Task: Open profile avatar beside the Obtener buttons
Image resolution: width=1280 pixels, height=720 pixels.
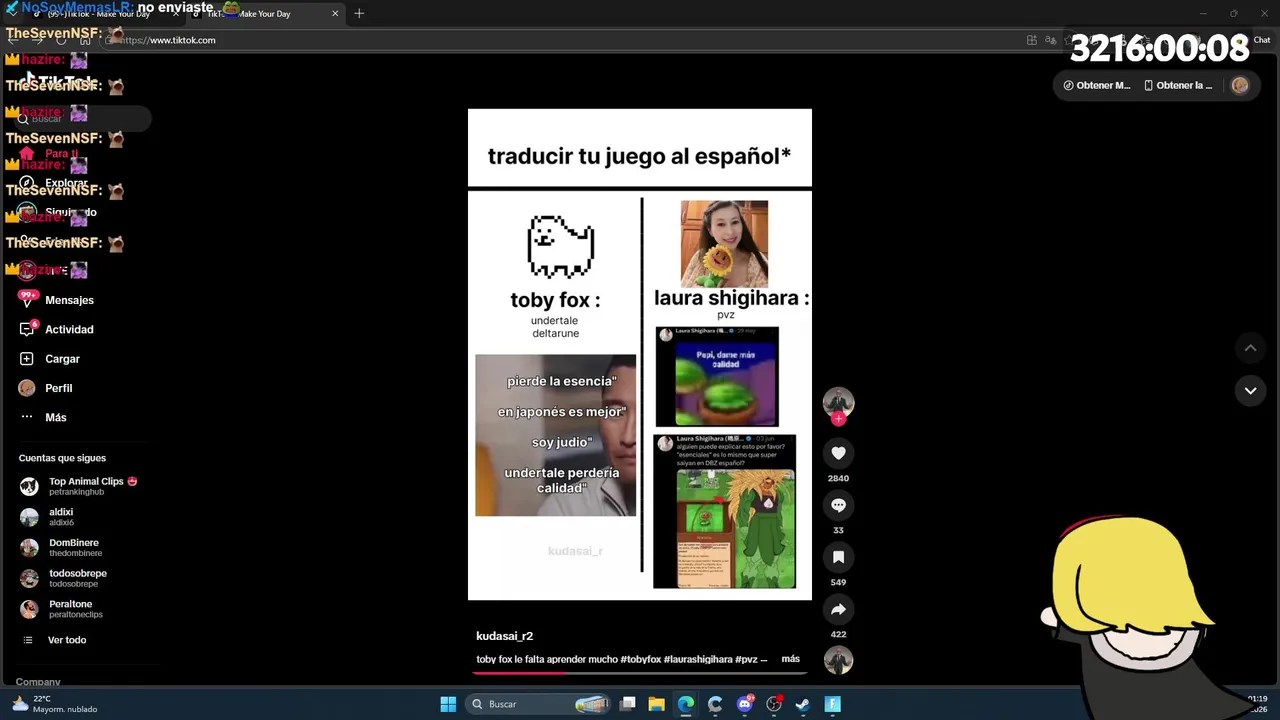Action: (1240, 85)
